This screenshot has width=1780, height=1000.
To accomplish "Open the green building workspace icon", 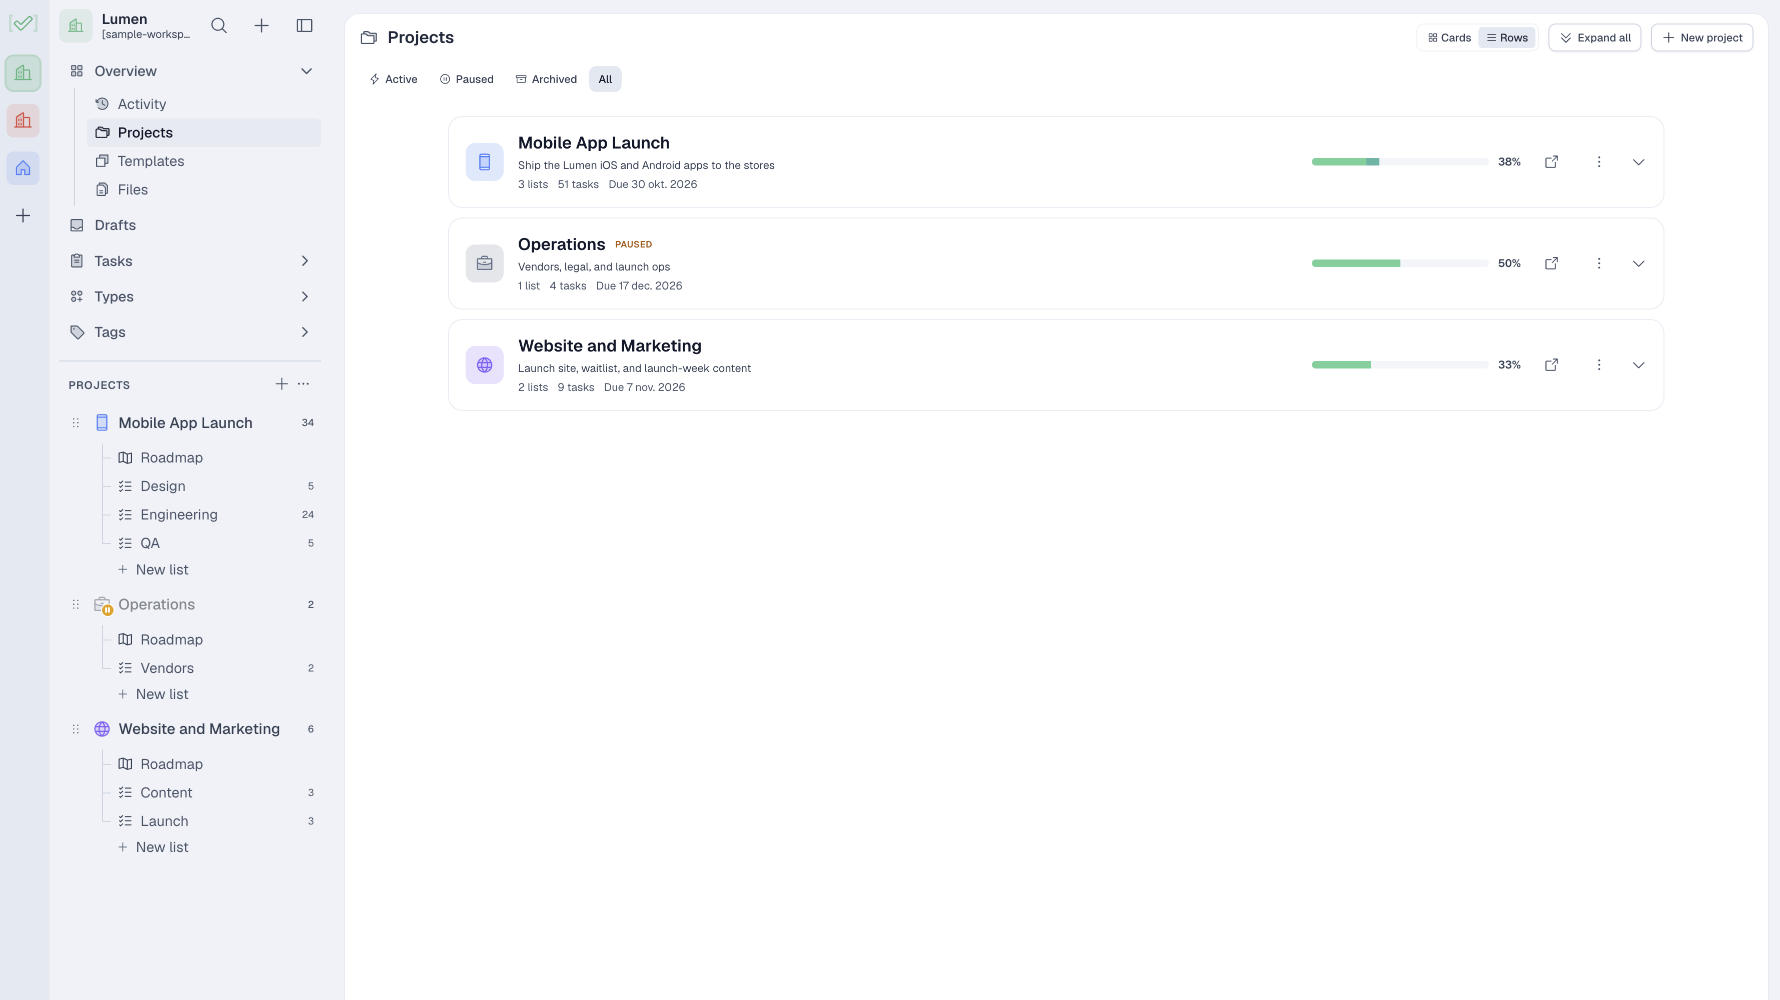I will 23,73.
